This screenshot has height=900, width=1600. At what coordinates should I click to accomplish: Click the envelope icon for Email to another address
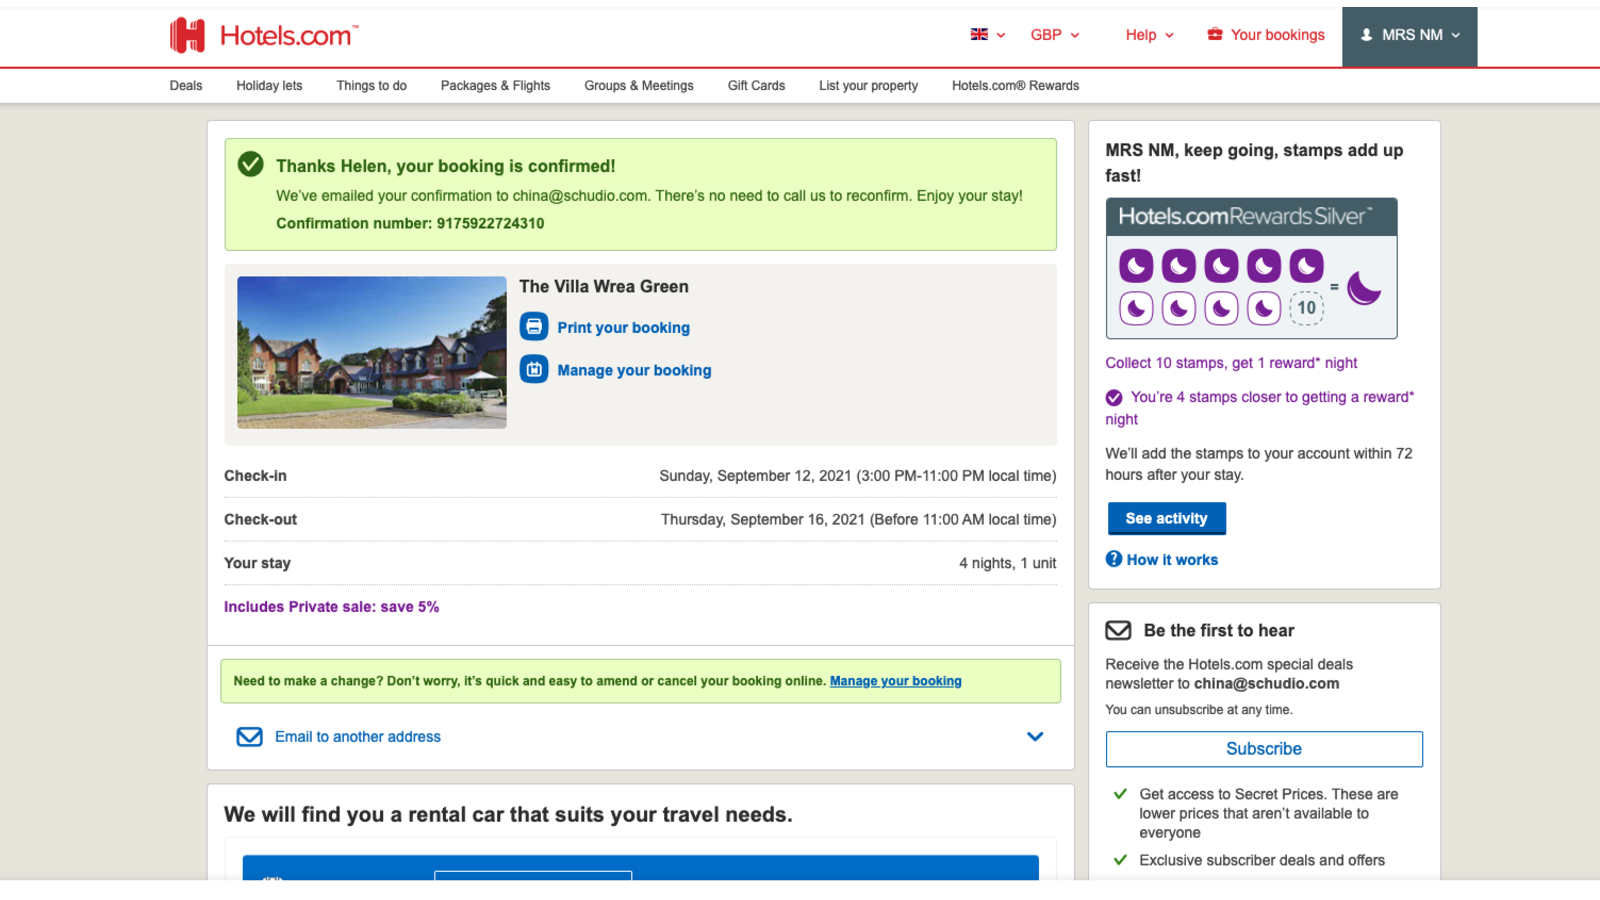pyautogui.click(x=249, y=737)
